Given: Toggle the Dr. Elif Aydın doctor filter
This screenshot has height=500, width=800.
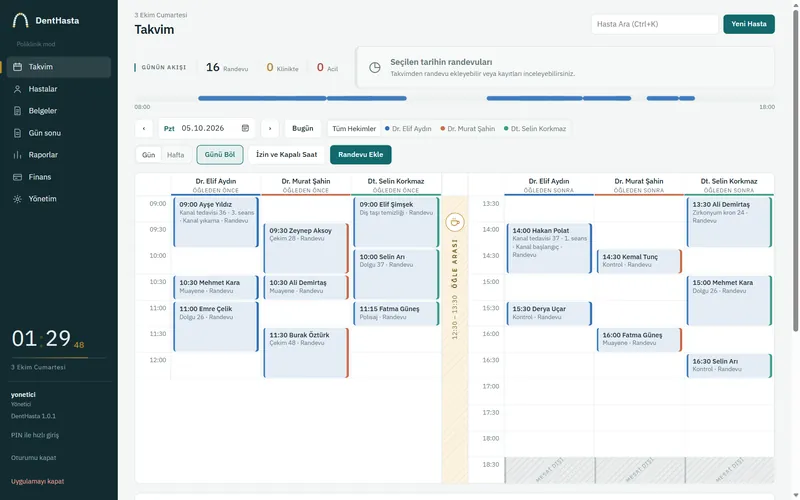Looking at the screenshot, I should tap(408, 129).
